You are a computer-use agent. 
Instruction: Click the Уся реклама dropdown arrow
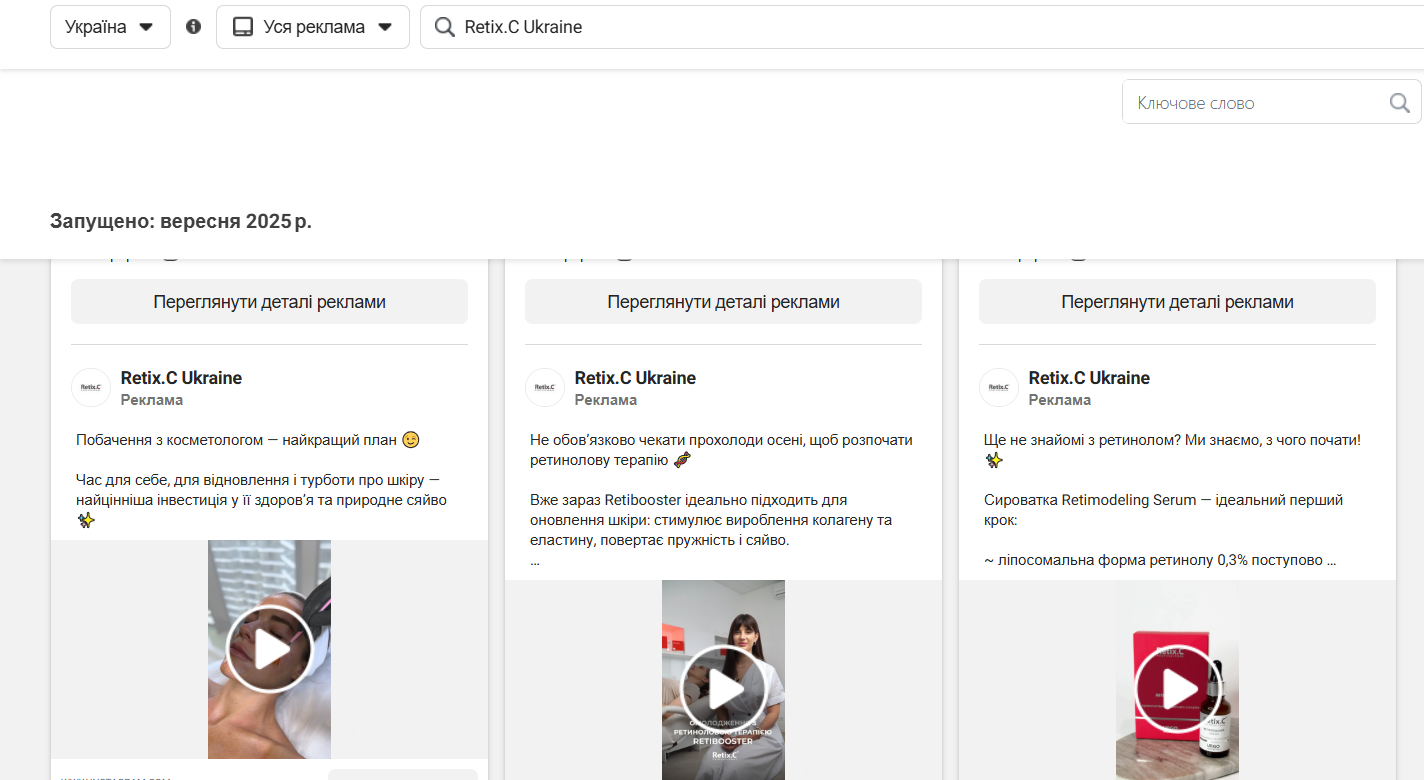pyautogui.click(x=385, y=27)
